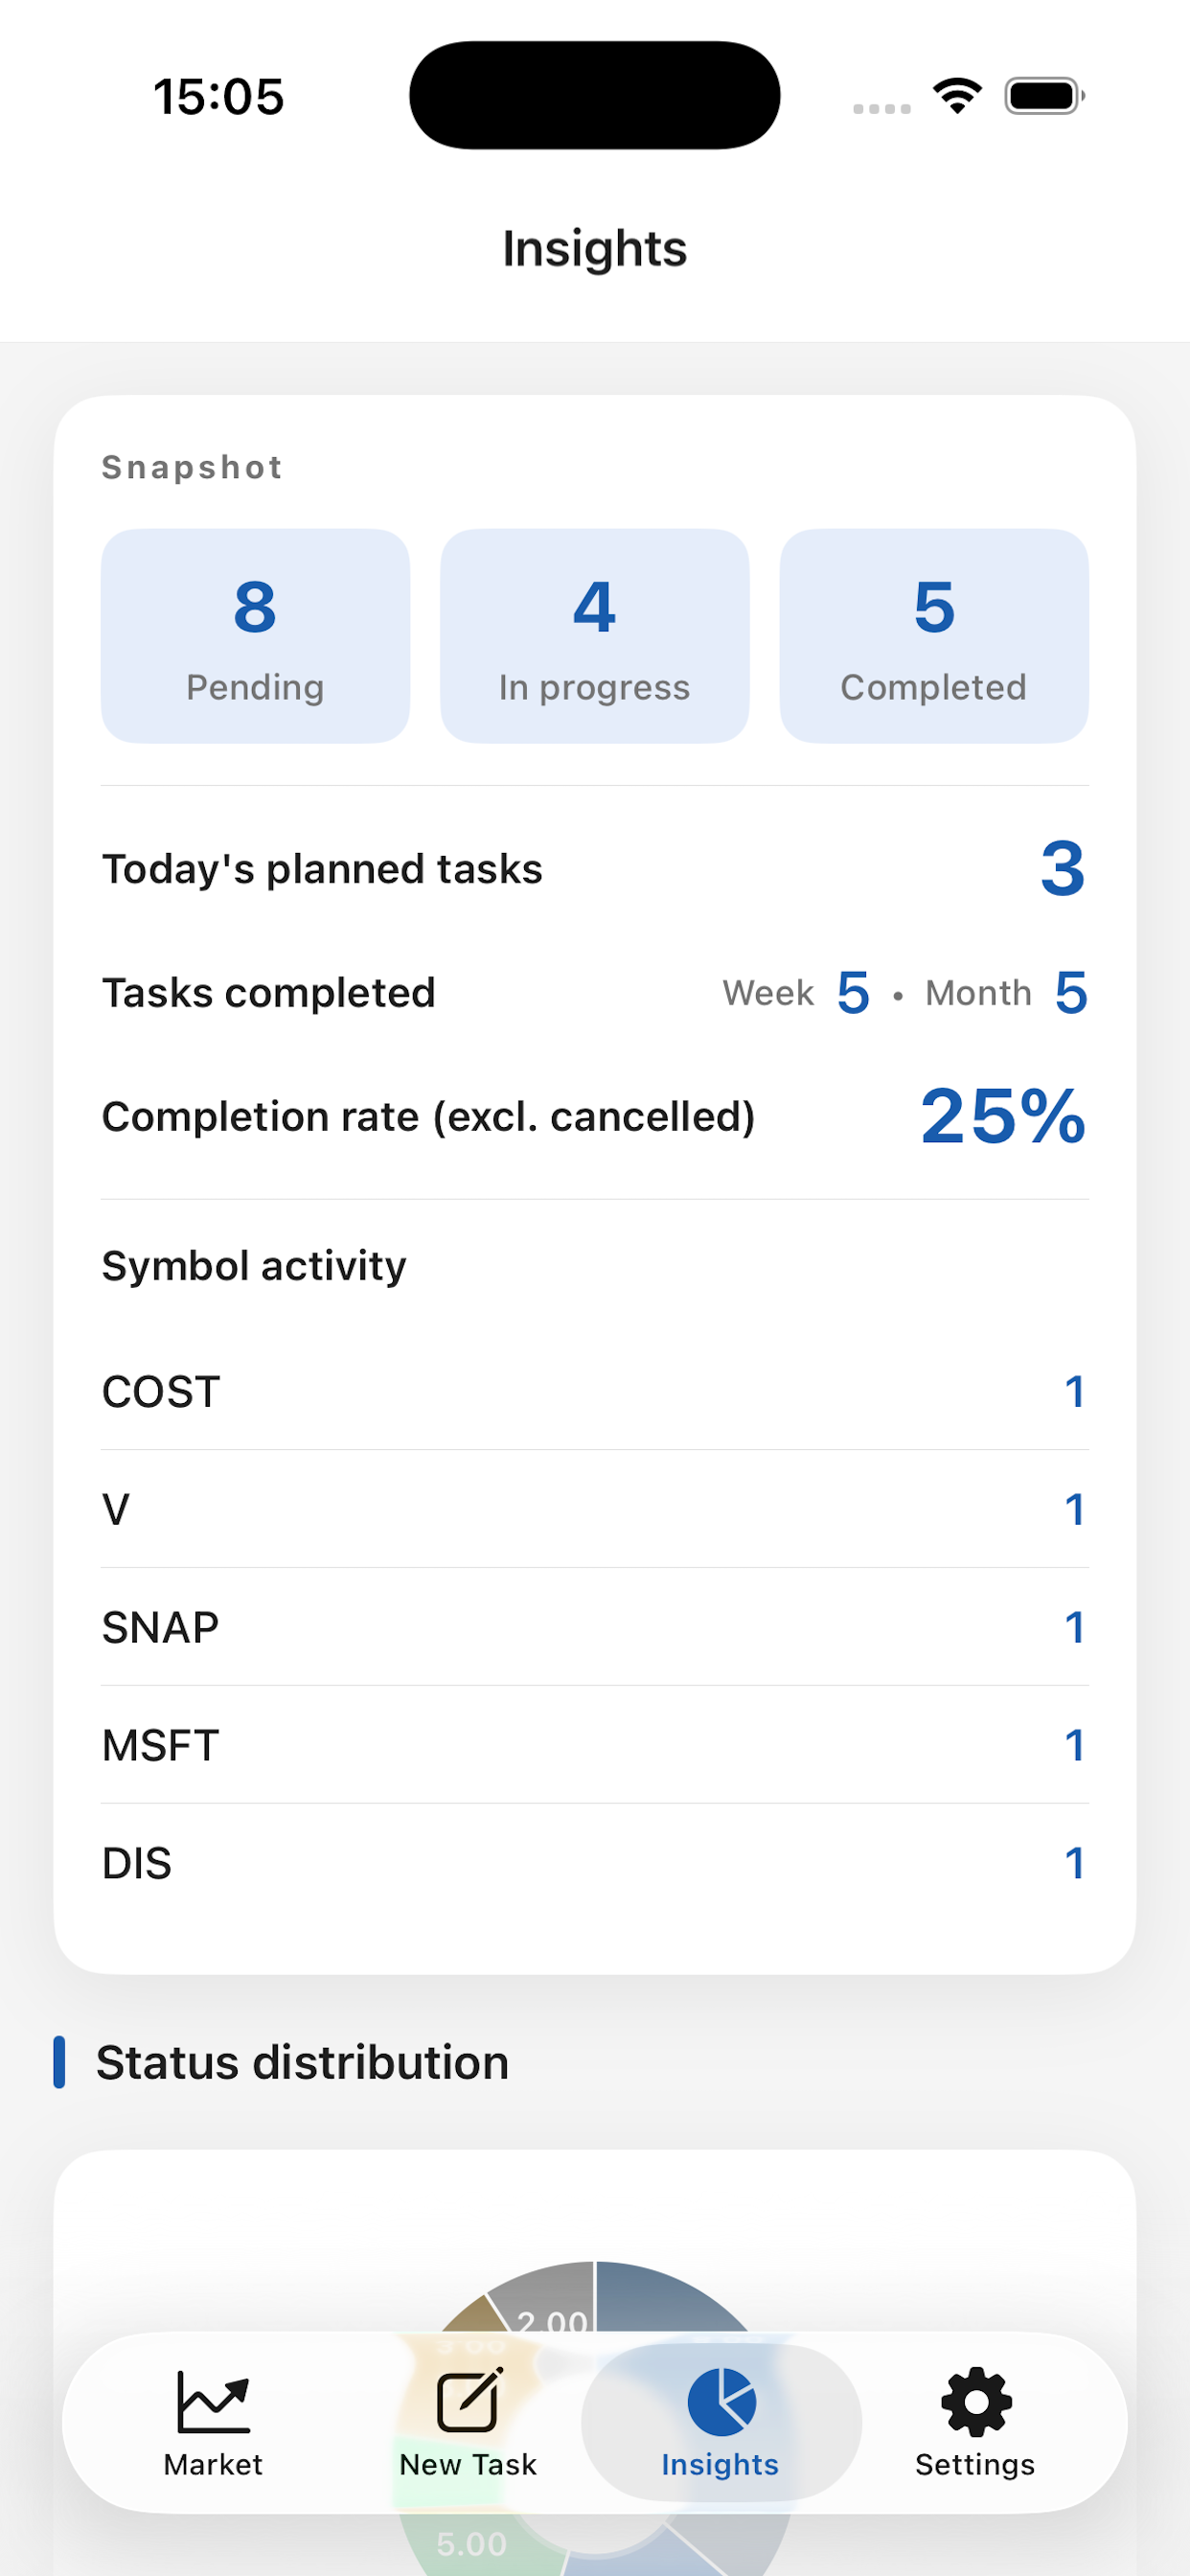Select the V symbol activity row
Viewport: 1190px width, 2576px height.
[595, 1509]
